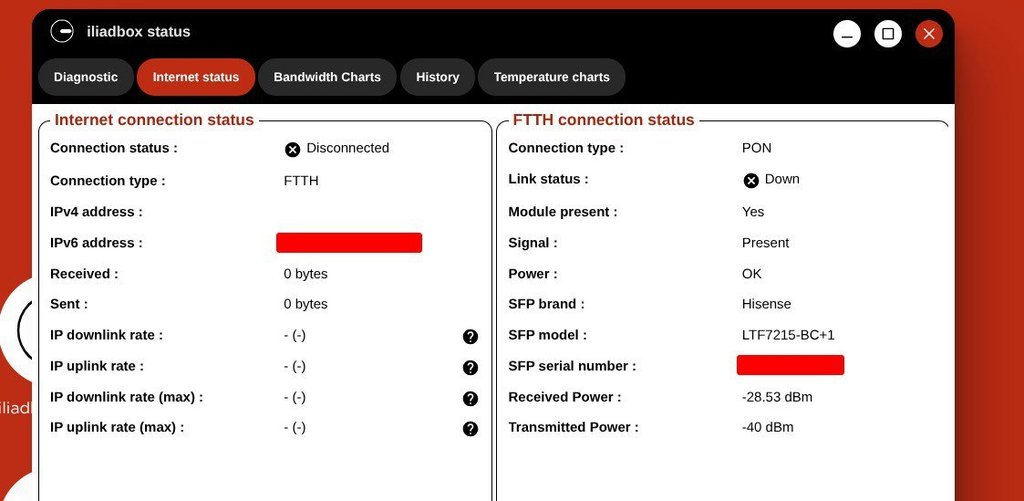Select the Internet status tab
This screenshot has height=501, width=1024.
196,77
